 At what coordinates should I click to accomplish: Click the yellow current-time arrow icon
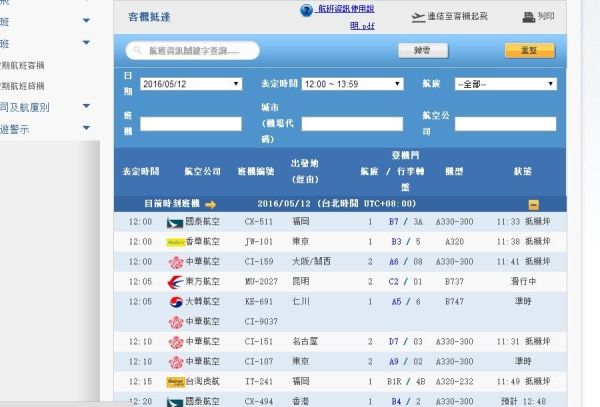point(210,205)
